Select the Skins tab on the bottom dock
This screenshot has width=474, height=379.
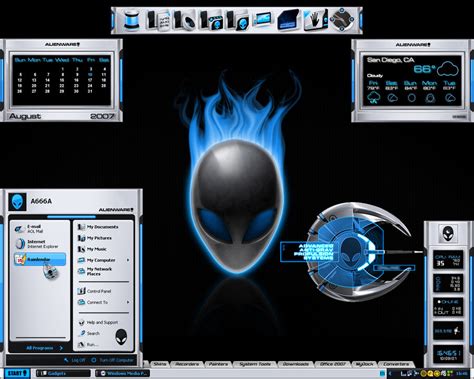coord(160,364)
